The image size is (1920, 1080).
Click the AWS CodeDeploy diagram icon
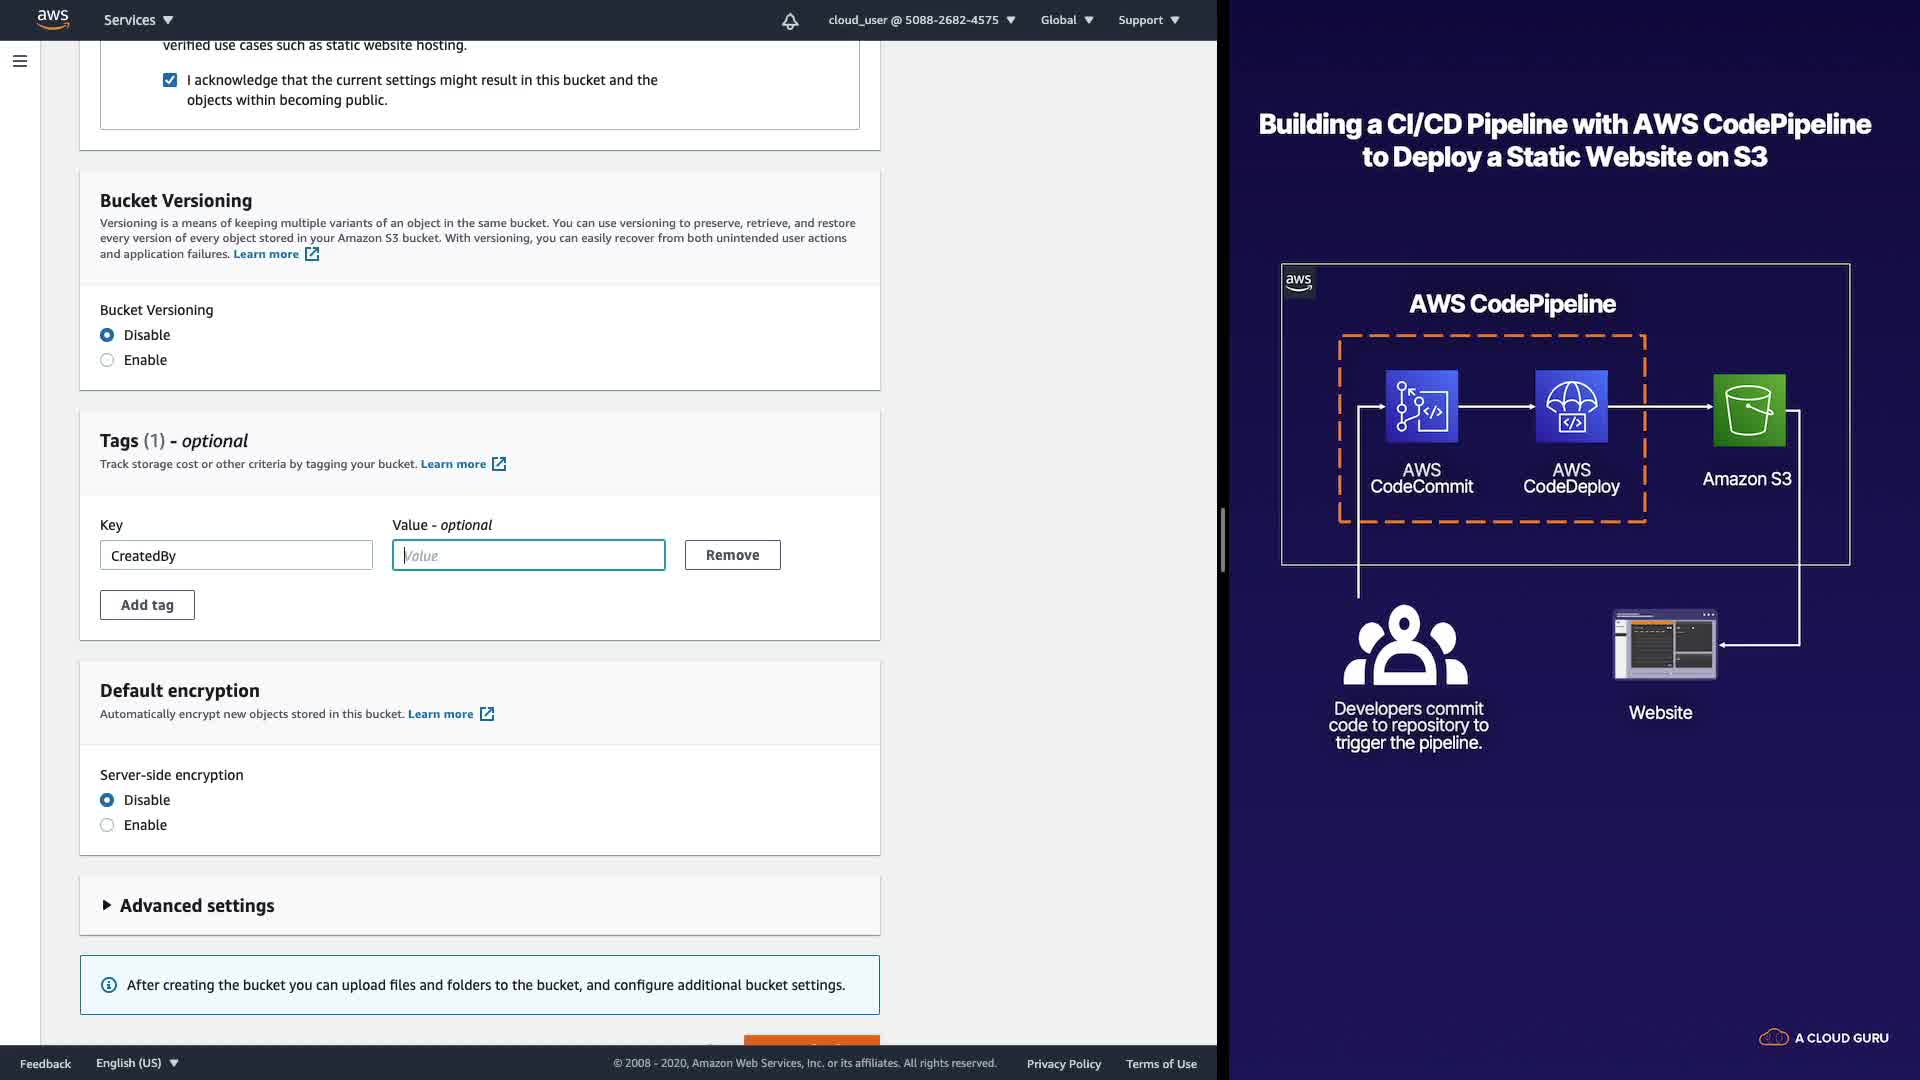(x=1571, y=407)
